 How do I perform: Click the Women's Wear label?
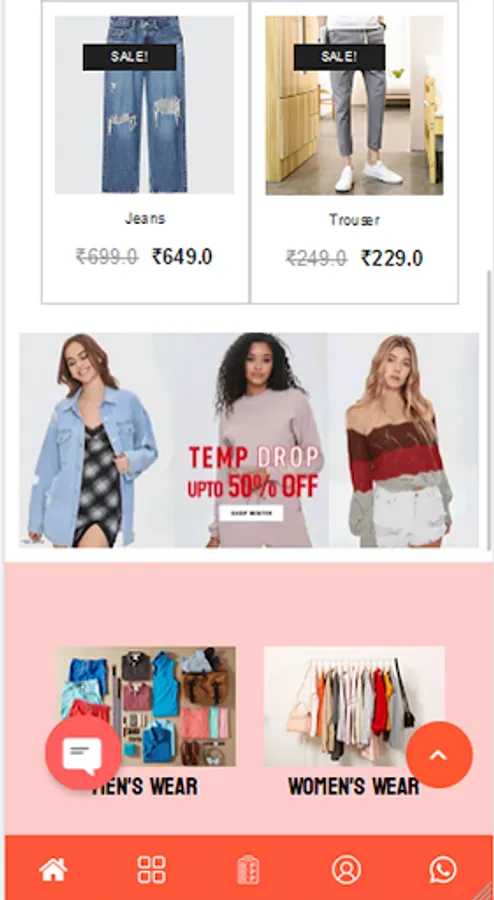(x=353, y=786)
